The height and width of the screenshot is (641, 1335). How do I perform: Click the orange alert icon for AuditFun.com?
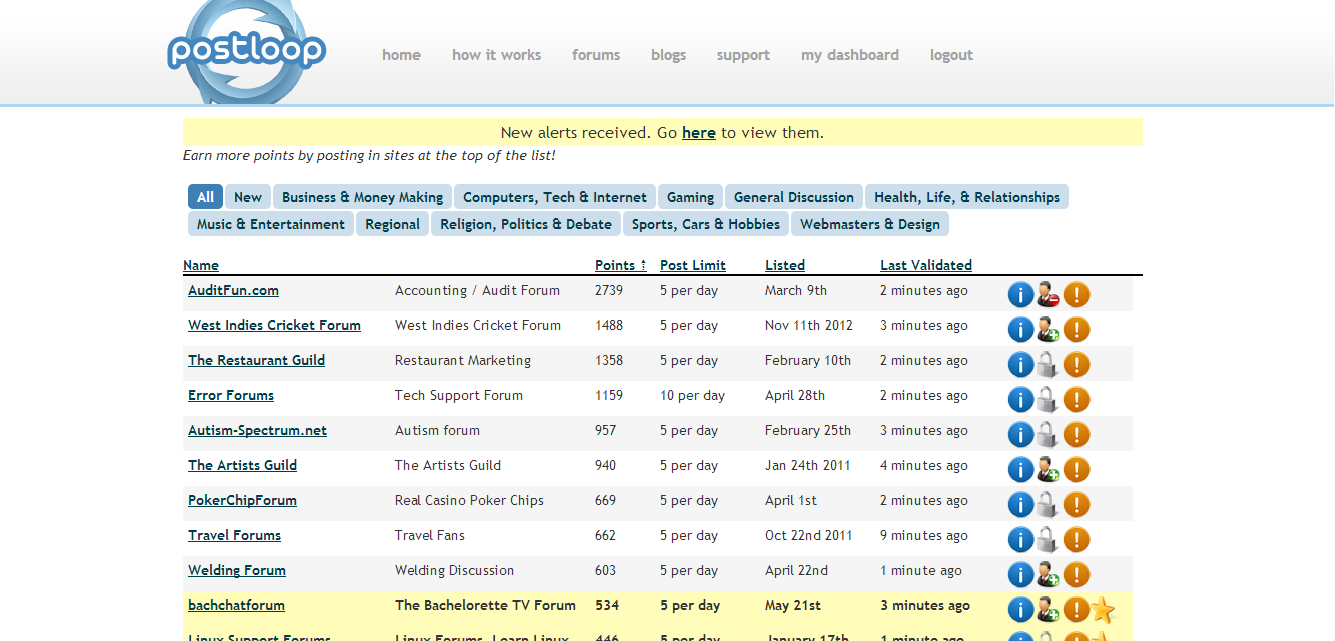(1077, 295)
